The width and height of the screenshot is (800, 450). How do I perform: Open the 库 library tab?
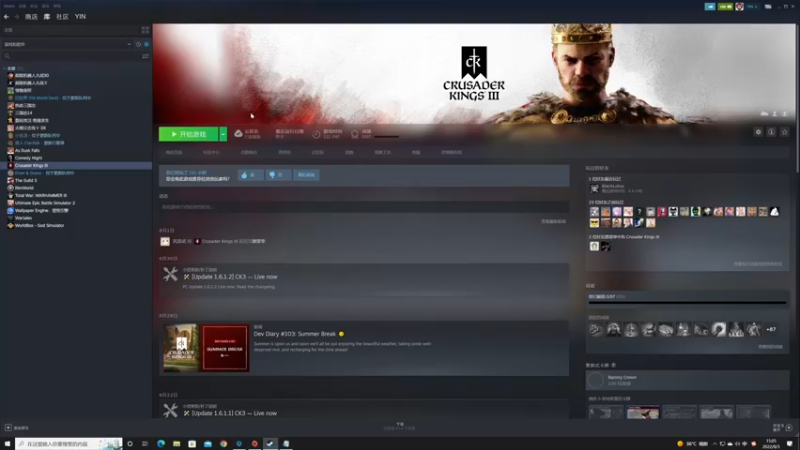47,17
